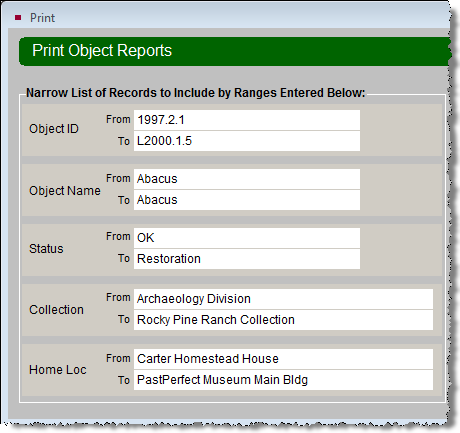Click the Status To field showing Restoration

point(247,259)
